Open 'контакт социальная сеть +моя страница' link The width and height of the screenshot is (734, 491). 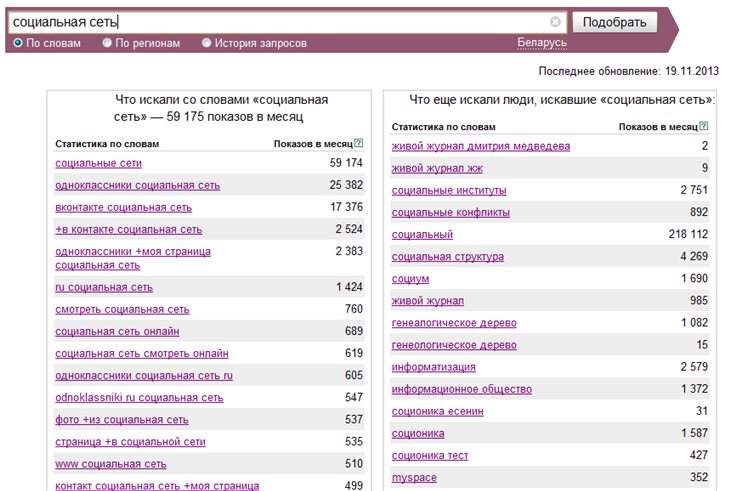pos(157,486)
